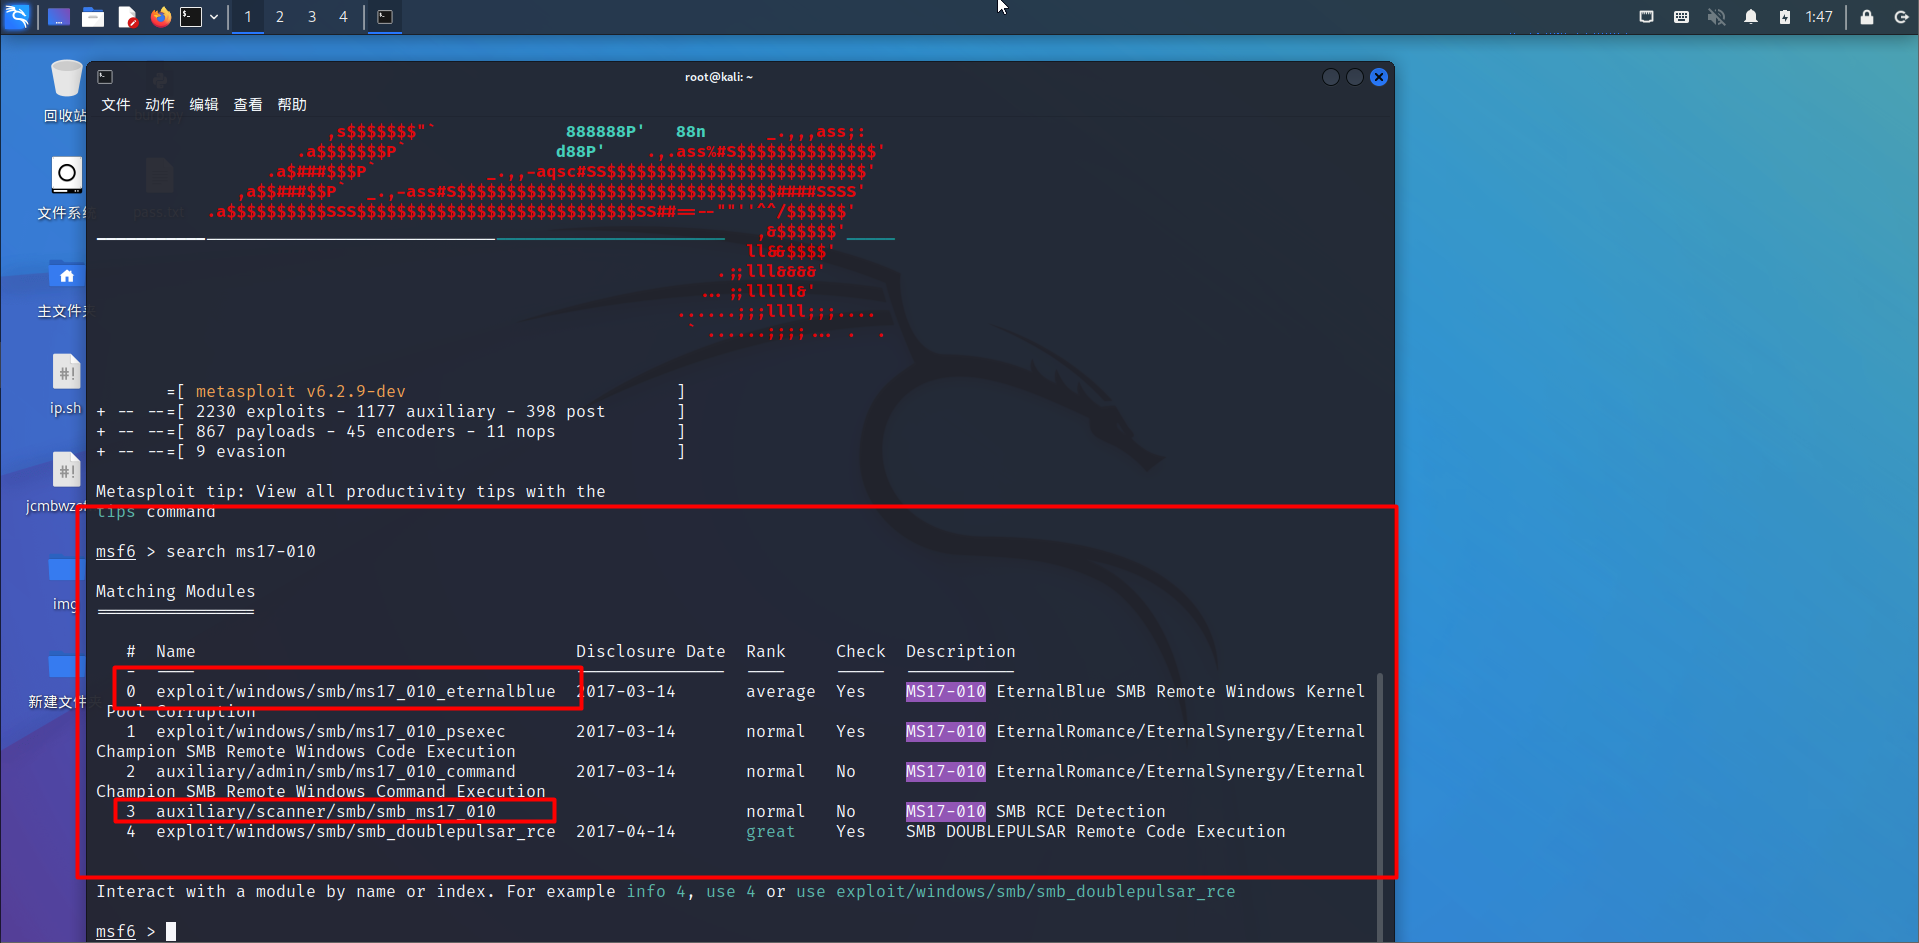Click the log out icon in the panel

1901,17
